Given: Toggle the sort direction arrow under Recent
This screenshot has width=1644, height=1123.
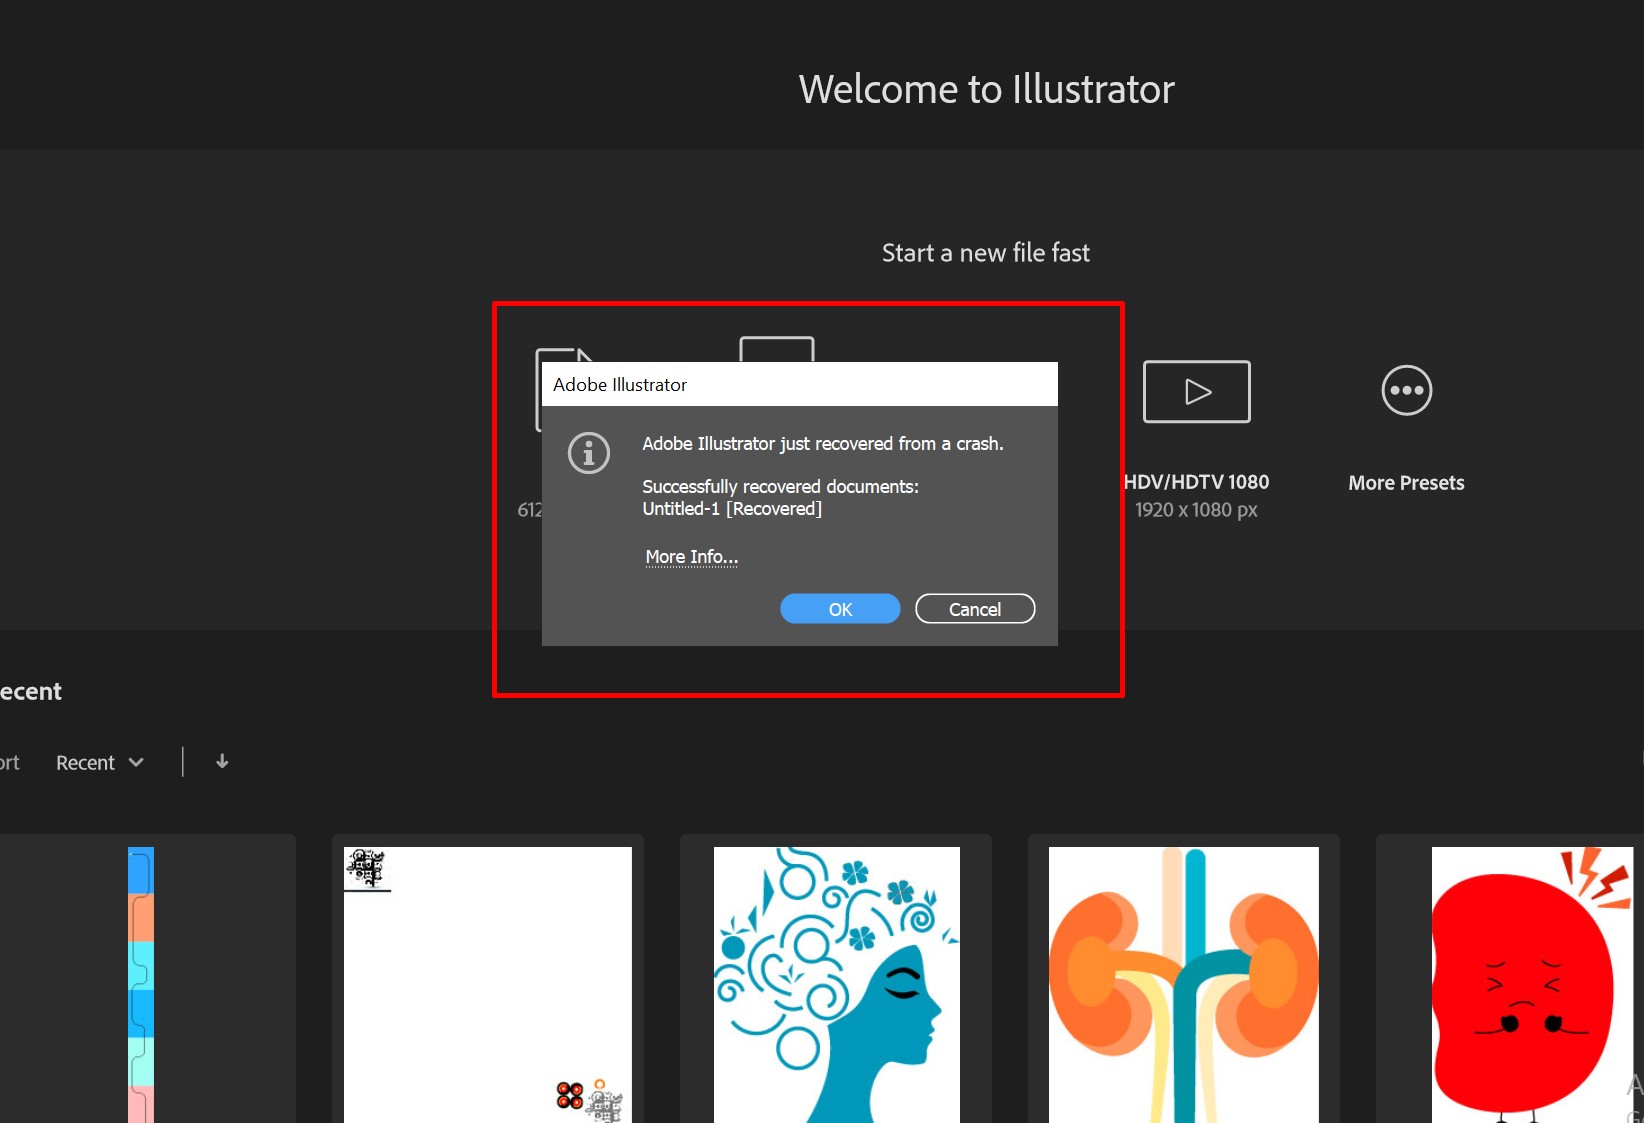Looking at the screenshot, I should click(221, 761).
